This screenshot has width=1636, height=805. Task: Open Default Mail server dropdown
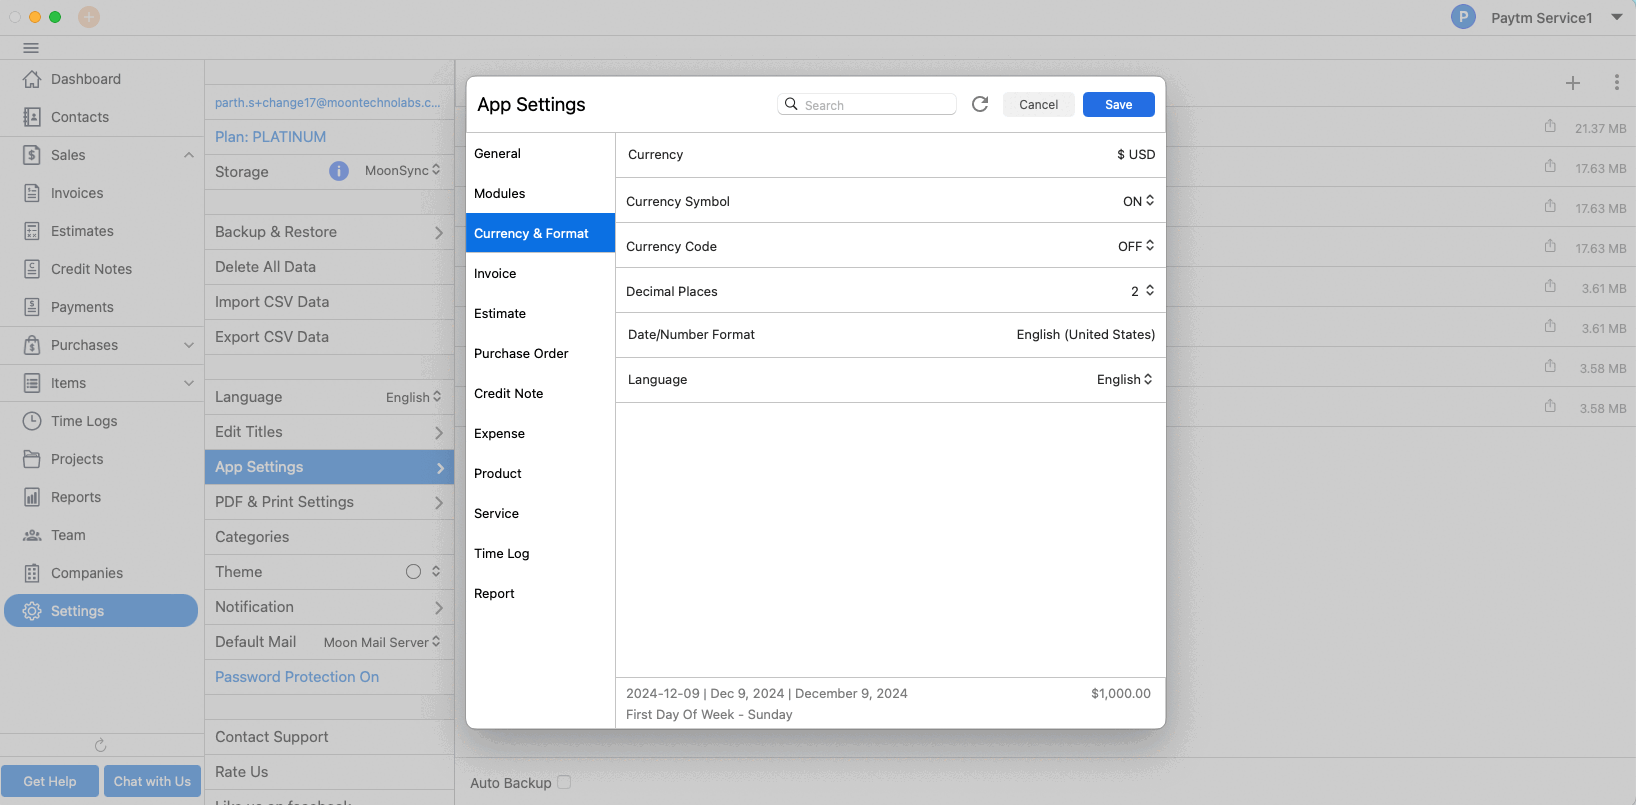[382, 642]
